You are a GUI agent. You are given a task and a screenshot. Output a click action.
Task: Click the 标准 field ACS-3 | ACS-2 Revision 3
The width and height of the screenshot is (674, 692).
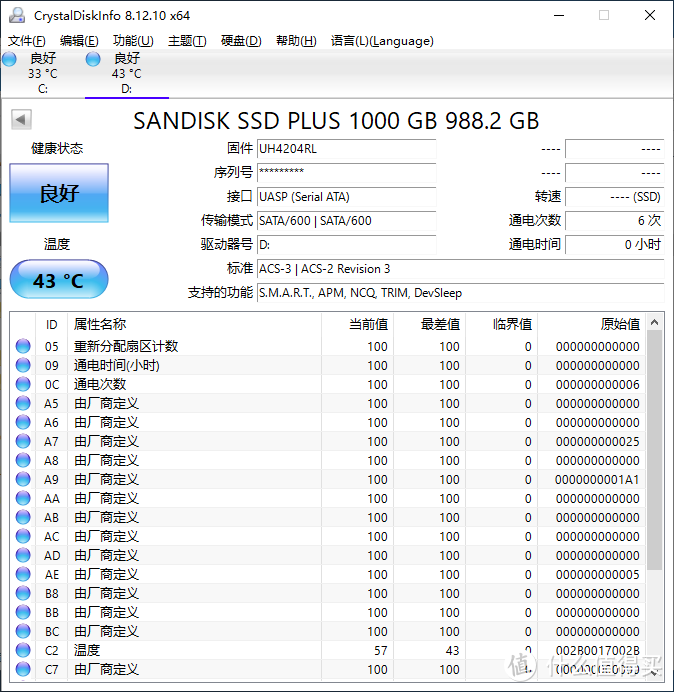click(460, 268)
